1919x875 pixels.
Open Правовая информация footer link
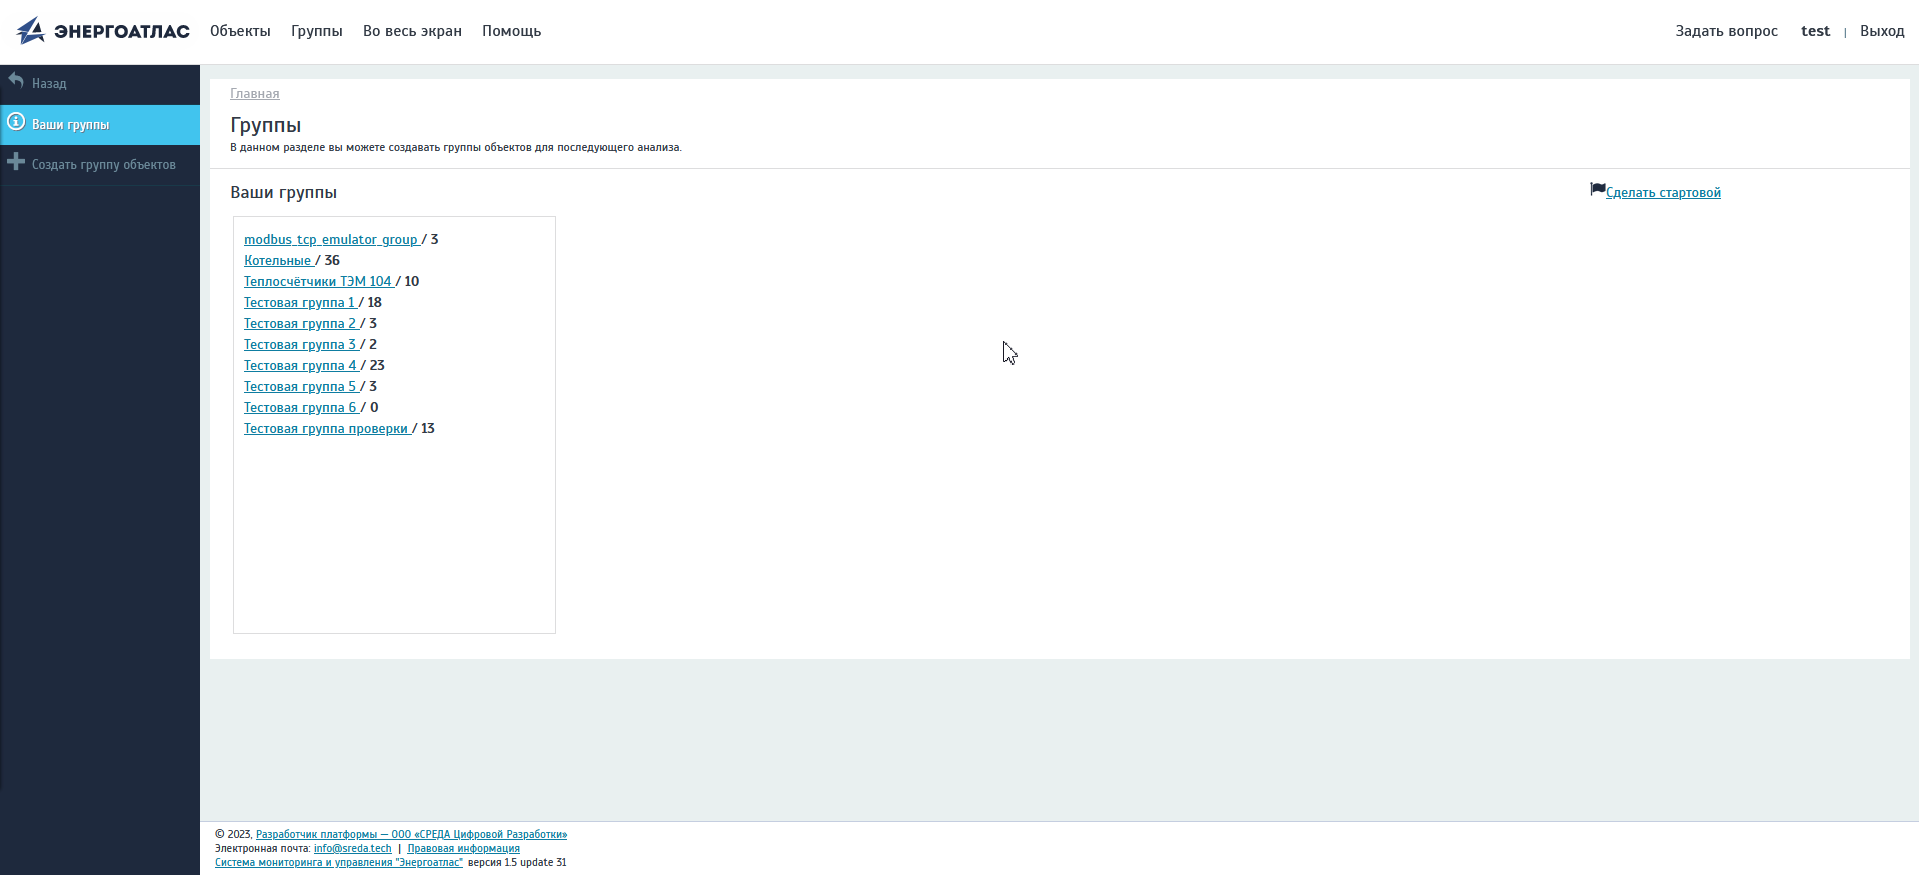463,849
